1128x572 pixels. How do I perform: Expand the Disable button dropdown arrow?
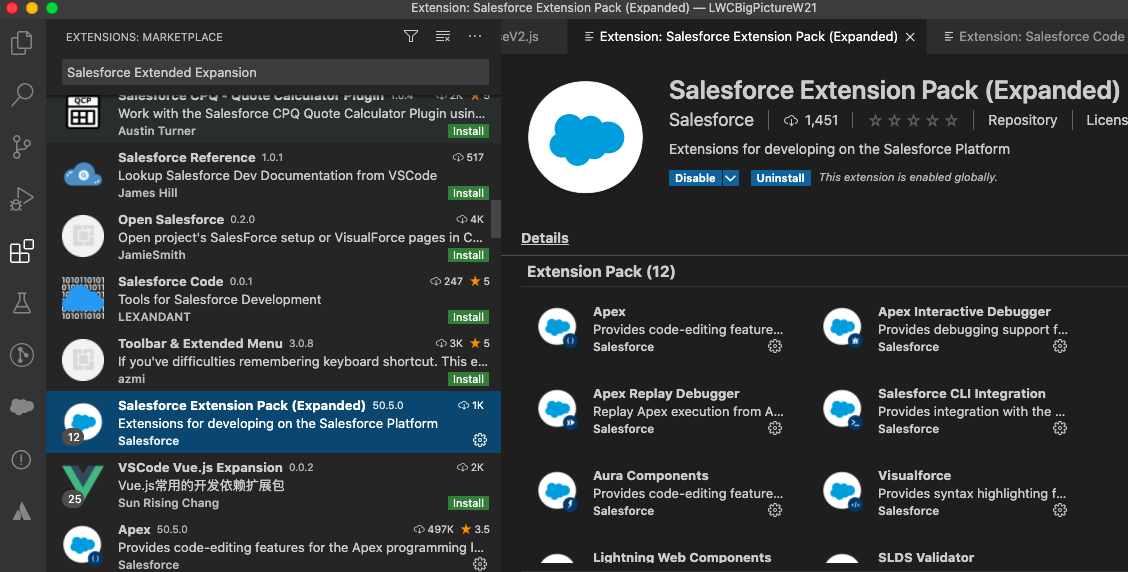tap(731, 178)
